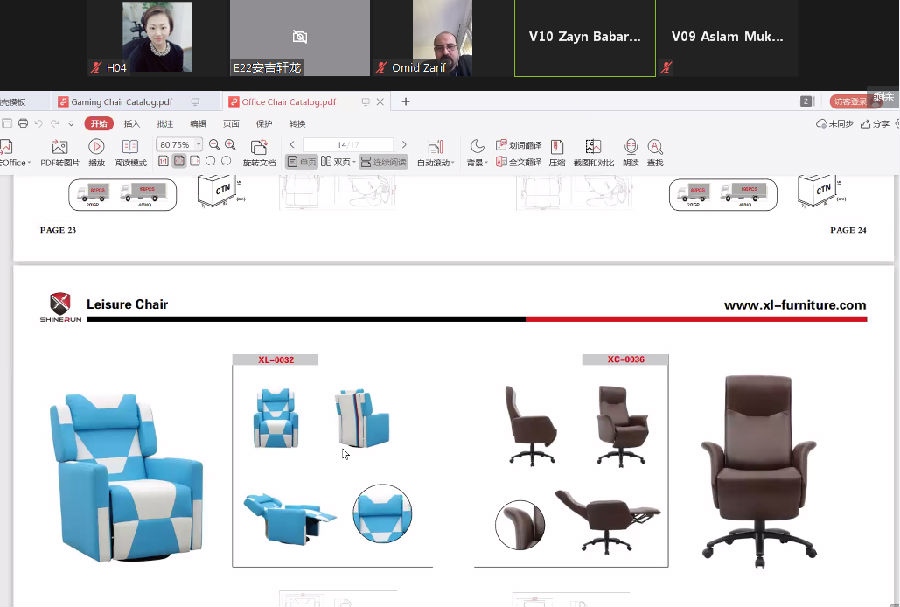Expand the double page (双页) dropdown arrow
The height and width of the screenshot is (607, 900).
click(x=354, y=162)
